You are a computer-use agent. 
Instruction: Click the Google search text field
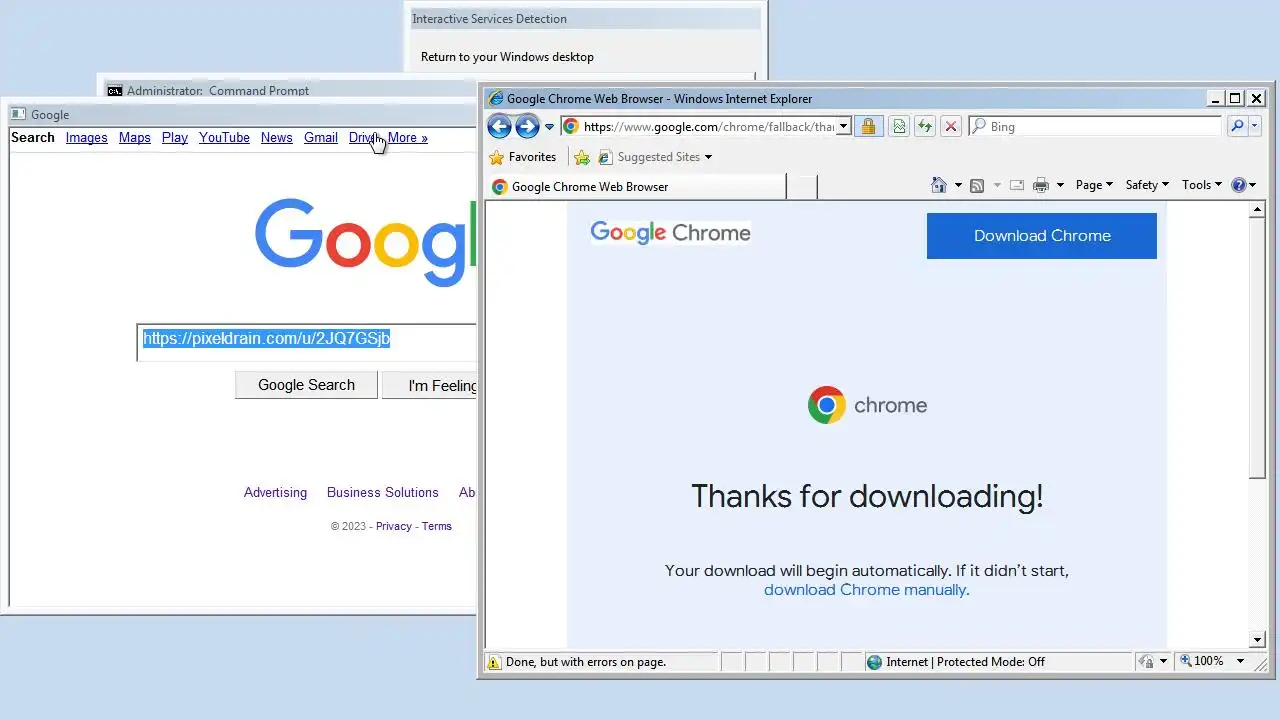(307, 342)
